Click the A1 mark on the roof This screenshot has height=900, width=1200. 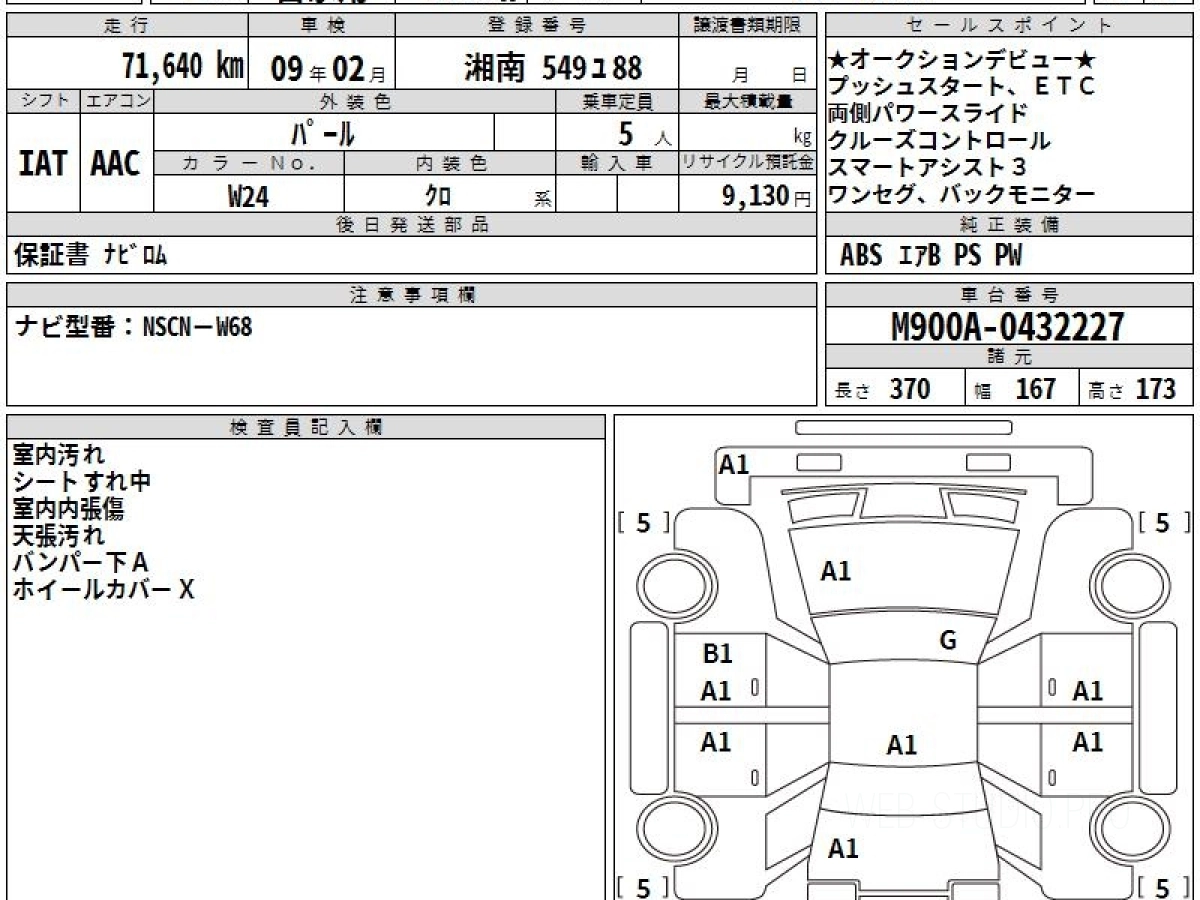tap(902, 745)
